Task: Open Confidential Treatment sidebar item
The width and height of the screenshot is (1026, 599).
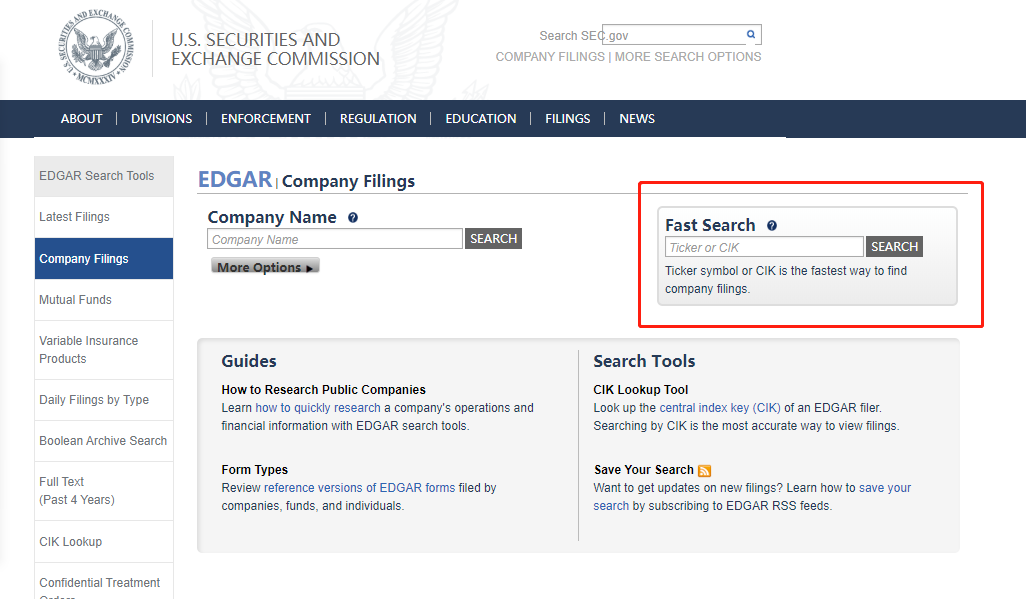Action: [x=104, y=581]
